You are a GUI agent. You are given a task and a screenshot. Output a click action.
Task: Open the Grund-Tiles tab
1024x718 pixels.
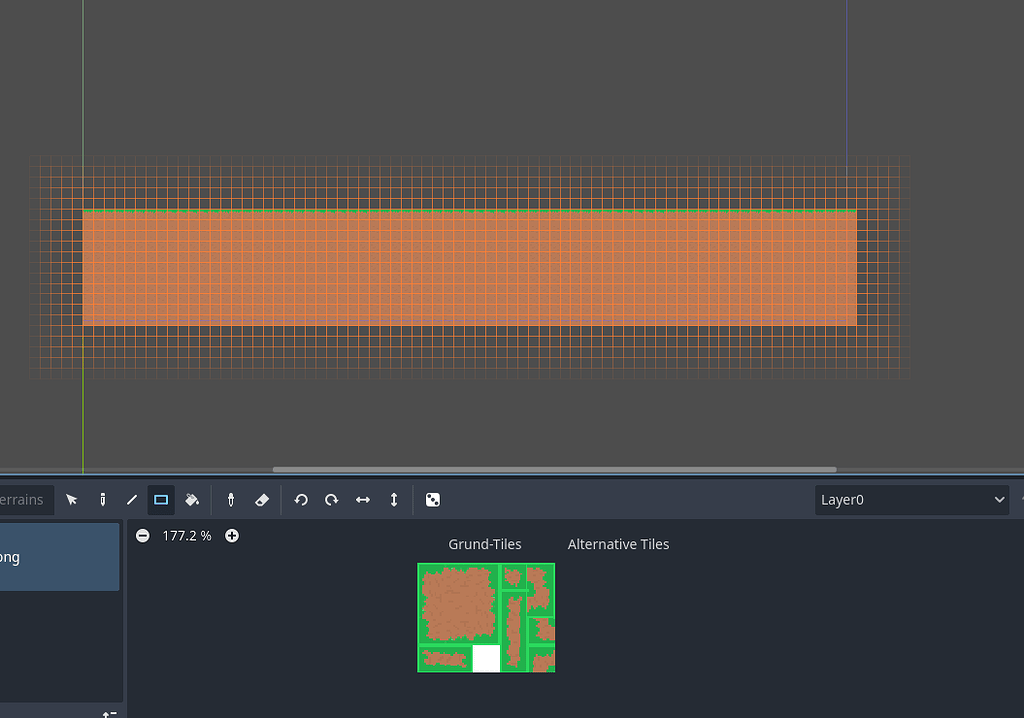(x=485, y=544)
